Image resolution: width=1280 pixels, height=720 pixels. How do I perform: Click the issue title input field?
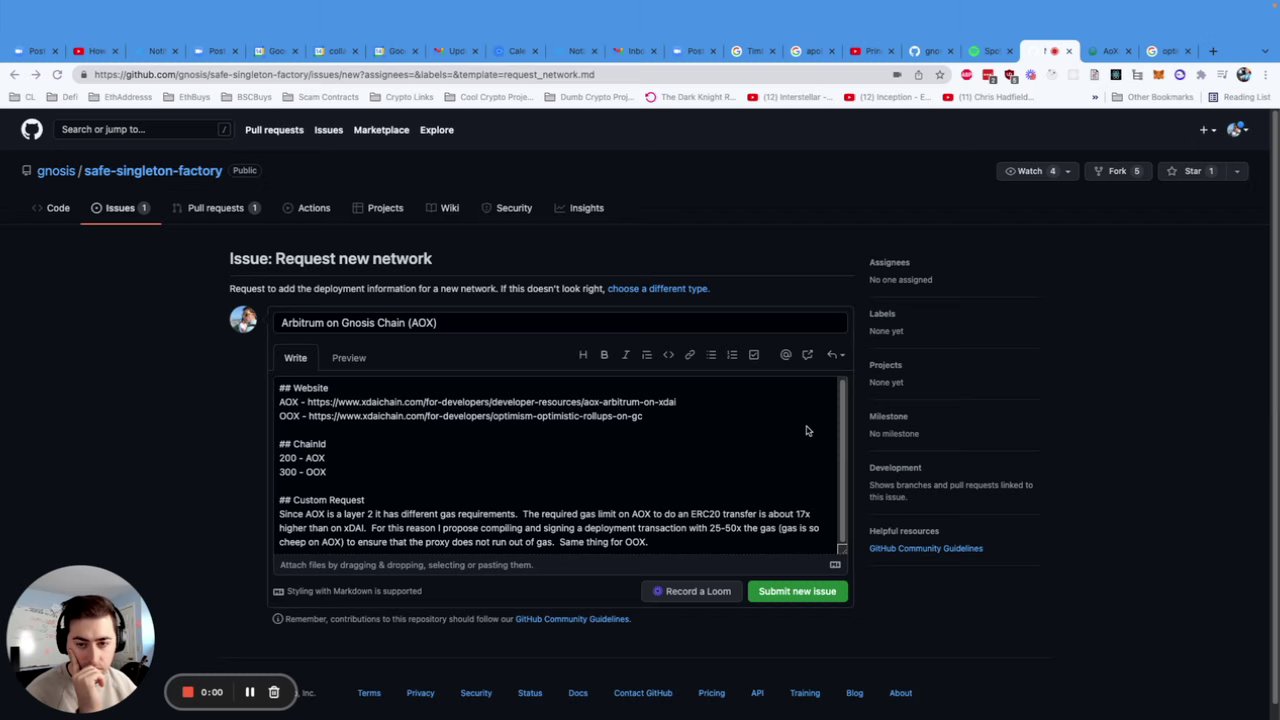coord(559,323)
